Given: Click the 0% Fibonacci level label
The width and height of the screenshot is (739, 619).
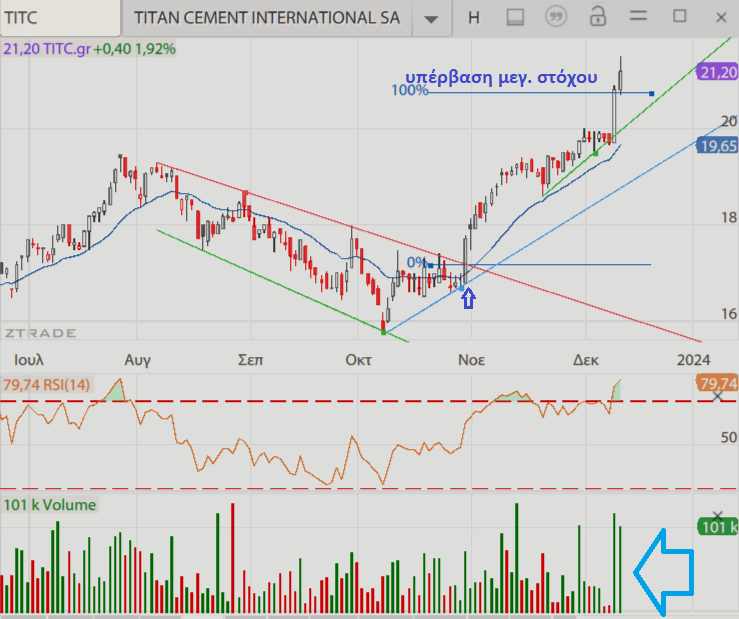Looking at the screenshot, I should coord(416,262).
